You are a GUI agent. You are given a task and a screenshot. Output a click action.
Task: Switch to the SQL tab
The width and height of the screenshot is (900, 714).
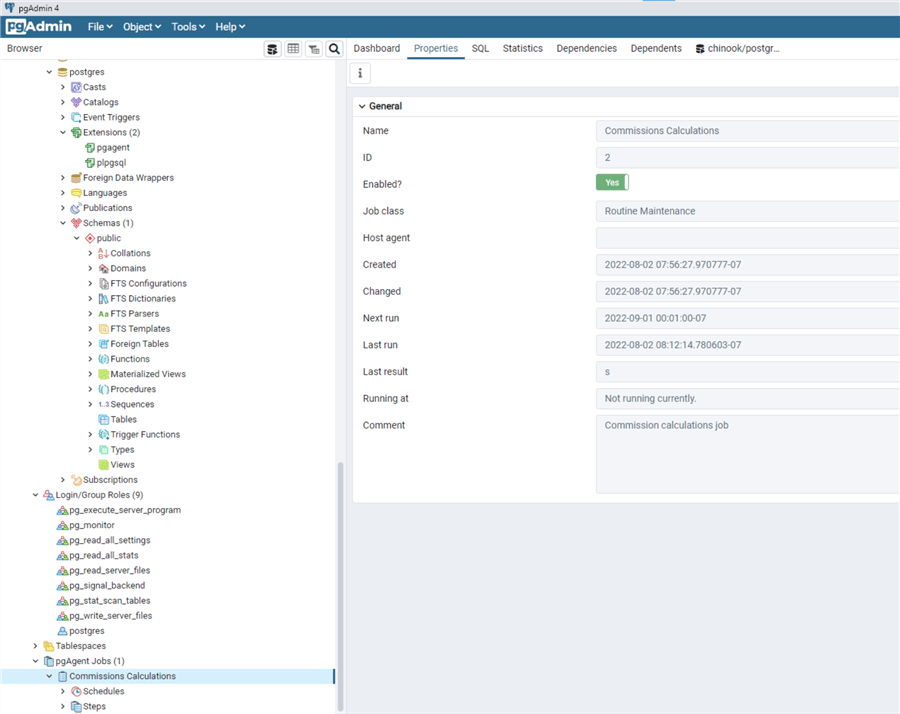[x=480, y=48]
